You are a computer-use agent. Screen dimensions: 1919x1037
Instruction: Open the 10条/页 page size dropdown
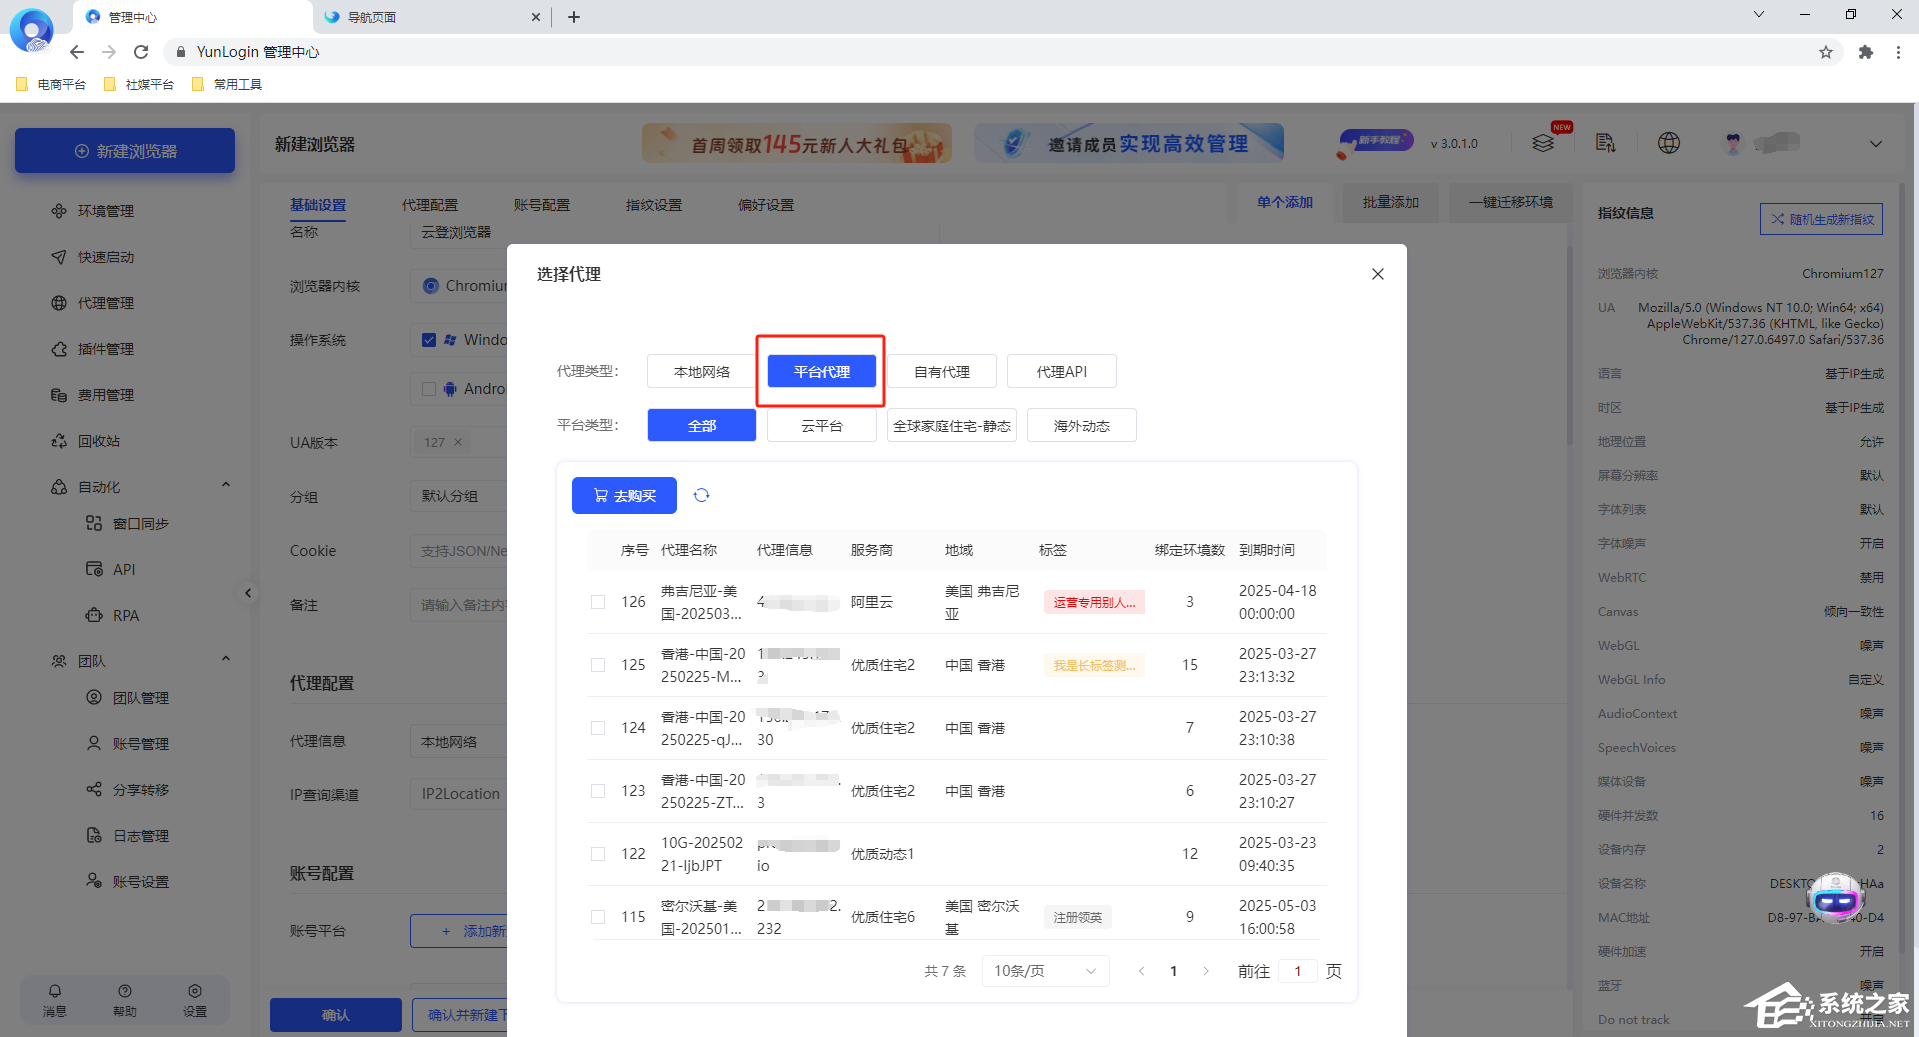click(1044, 970)
